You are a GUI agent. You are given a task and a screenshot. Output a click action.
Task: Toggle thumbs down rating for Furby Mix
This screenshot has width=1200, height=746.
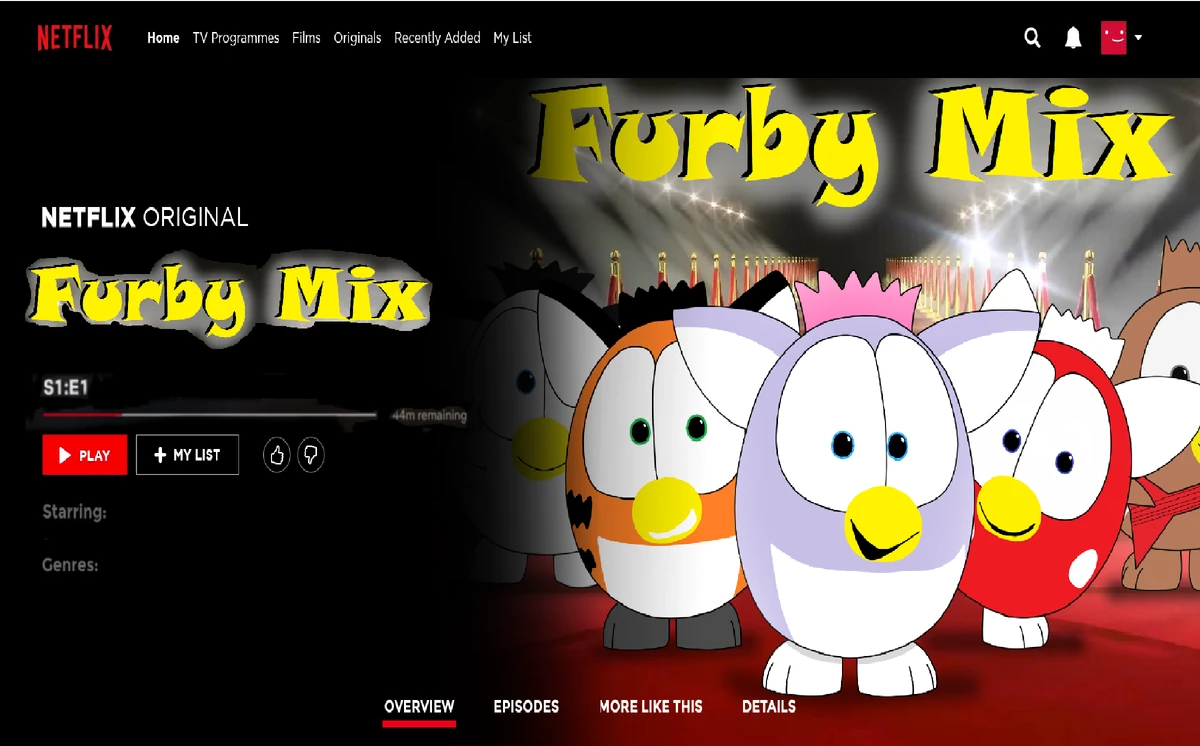[310, 455]
